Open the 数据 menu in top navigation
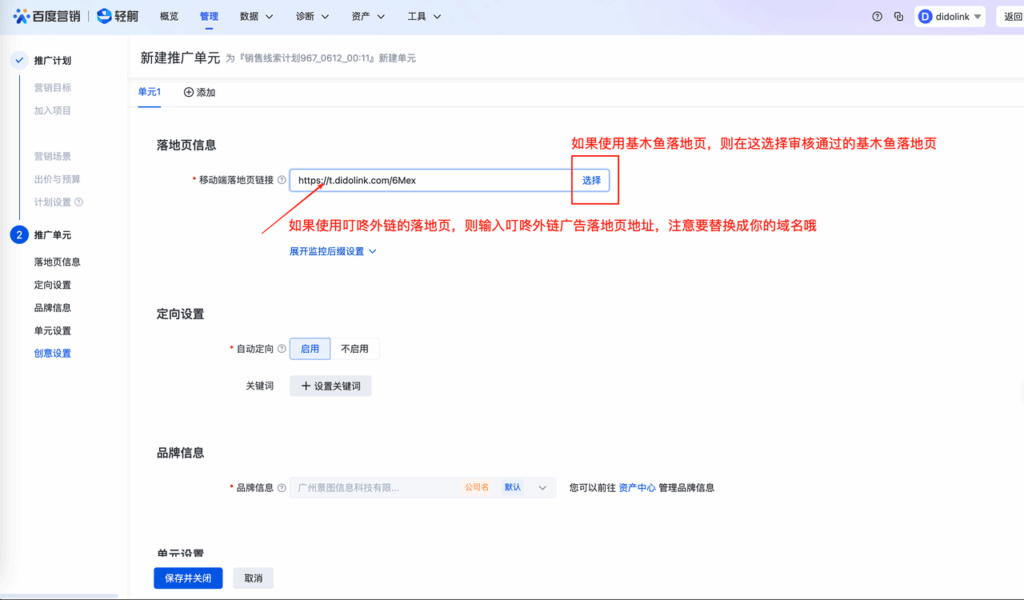This screenshot has width=1024, height=600. [256, 17]
